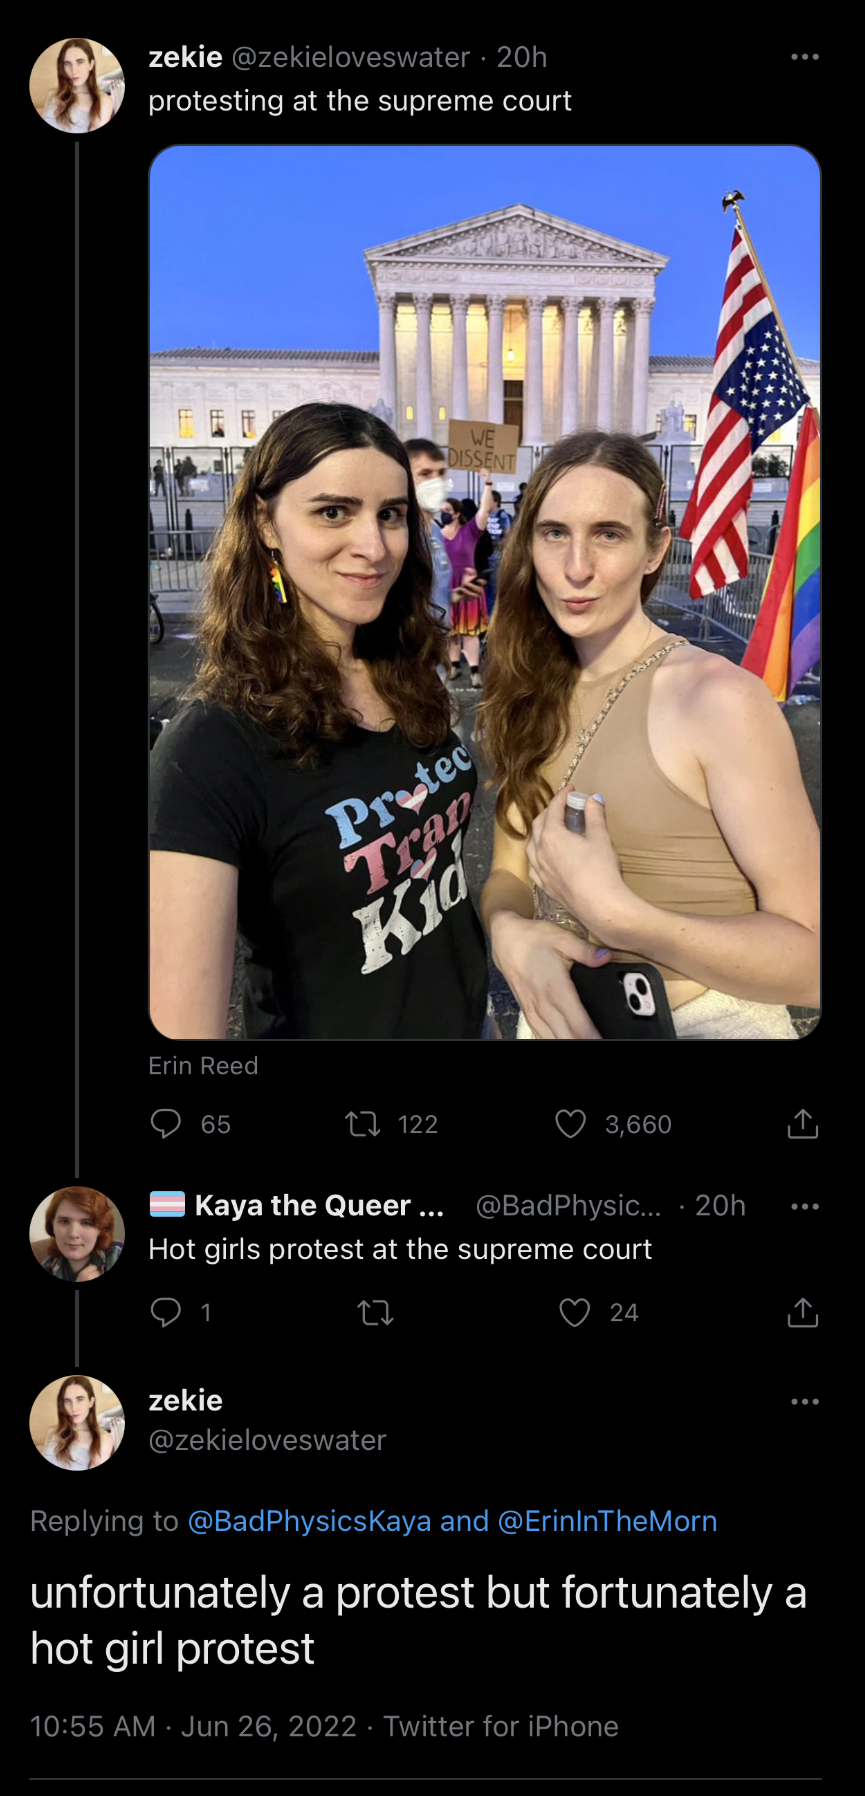
Task: Like Kaya's reply with 24 likes
Action: click(x=575, y=1311)
